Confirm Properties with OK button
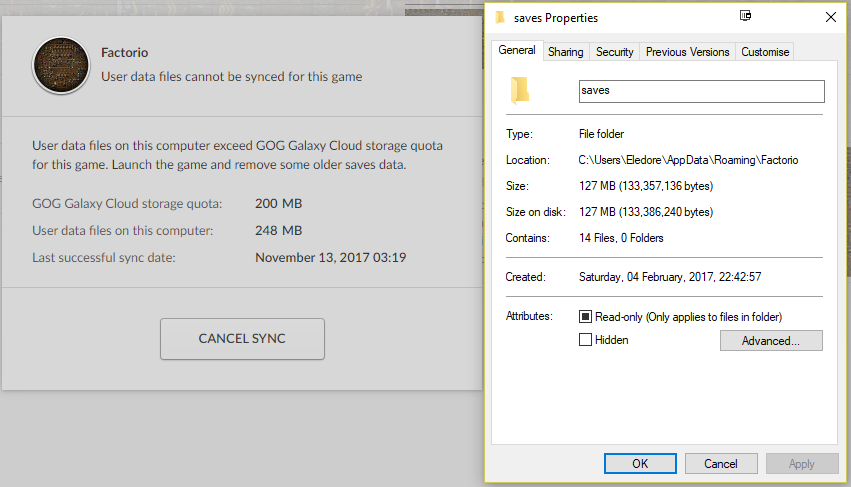851x487 pixels. [x=640, y=464]
